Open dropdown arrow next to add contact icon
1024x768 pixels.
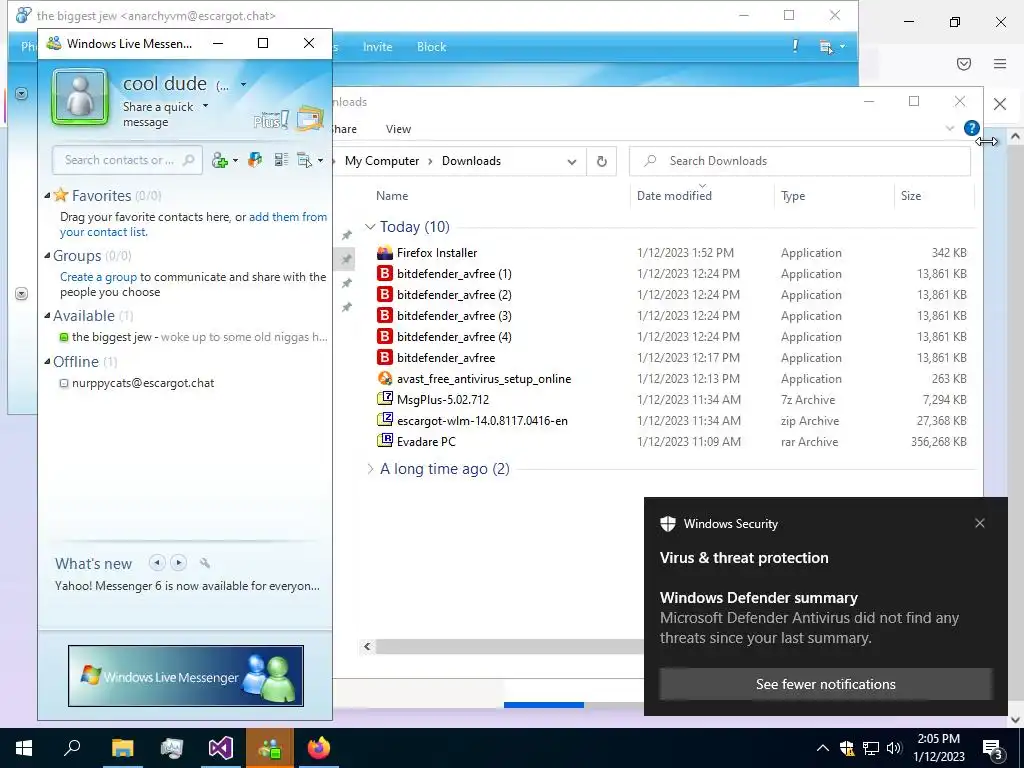(x=235, y=161)
